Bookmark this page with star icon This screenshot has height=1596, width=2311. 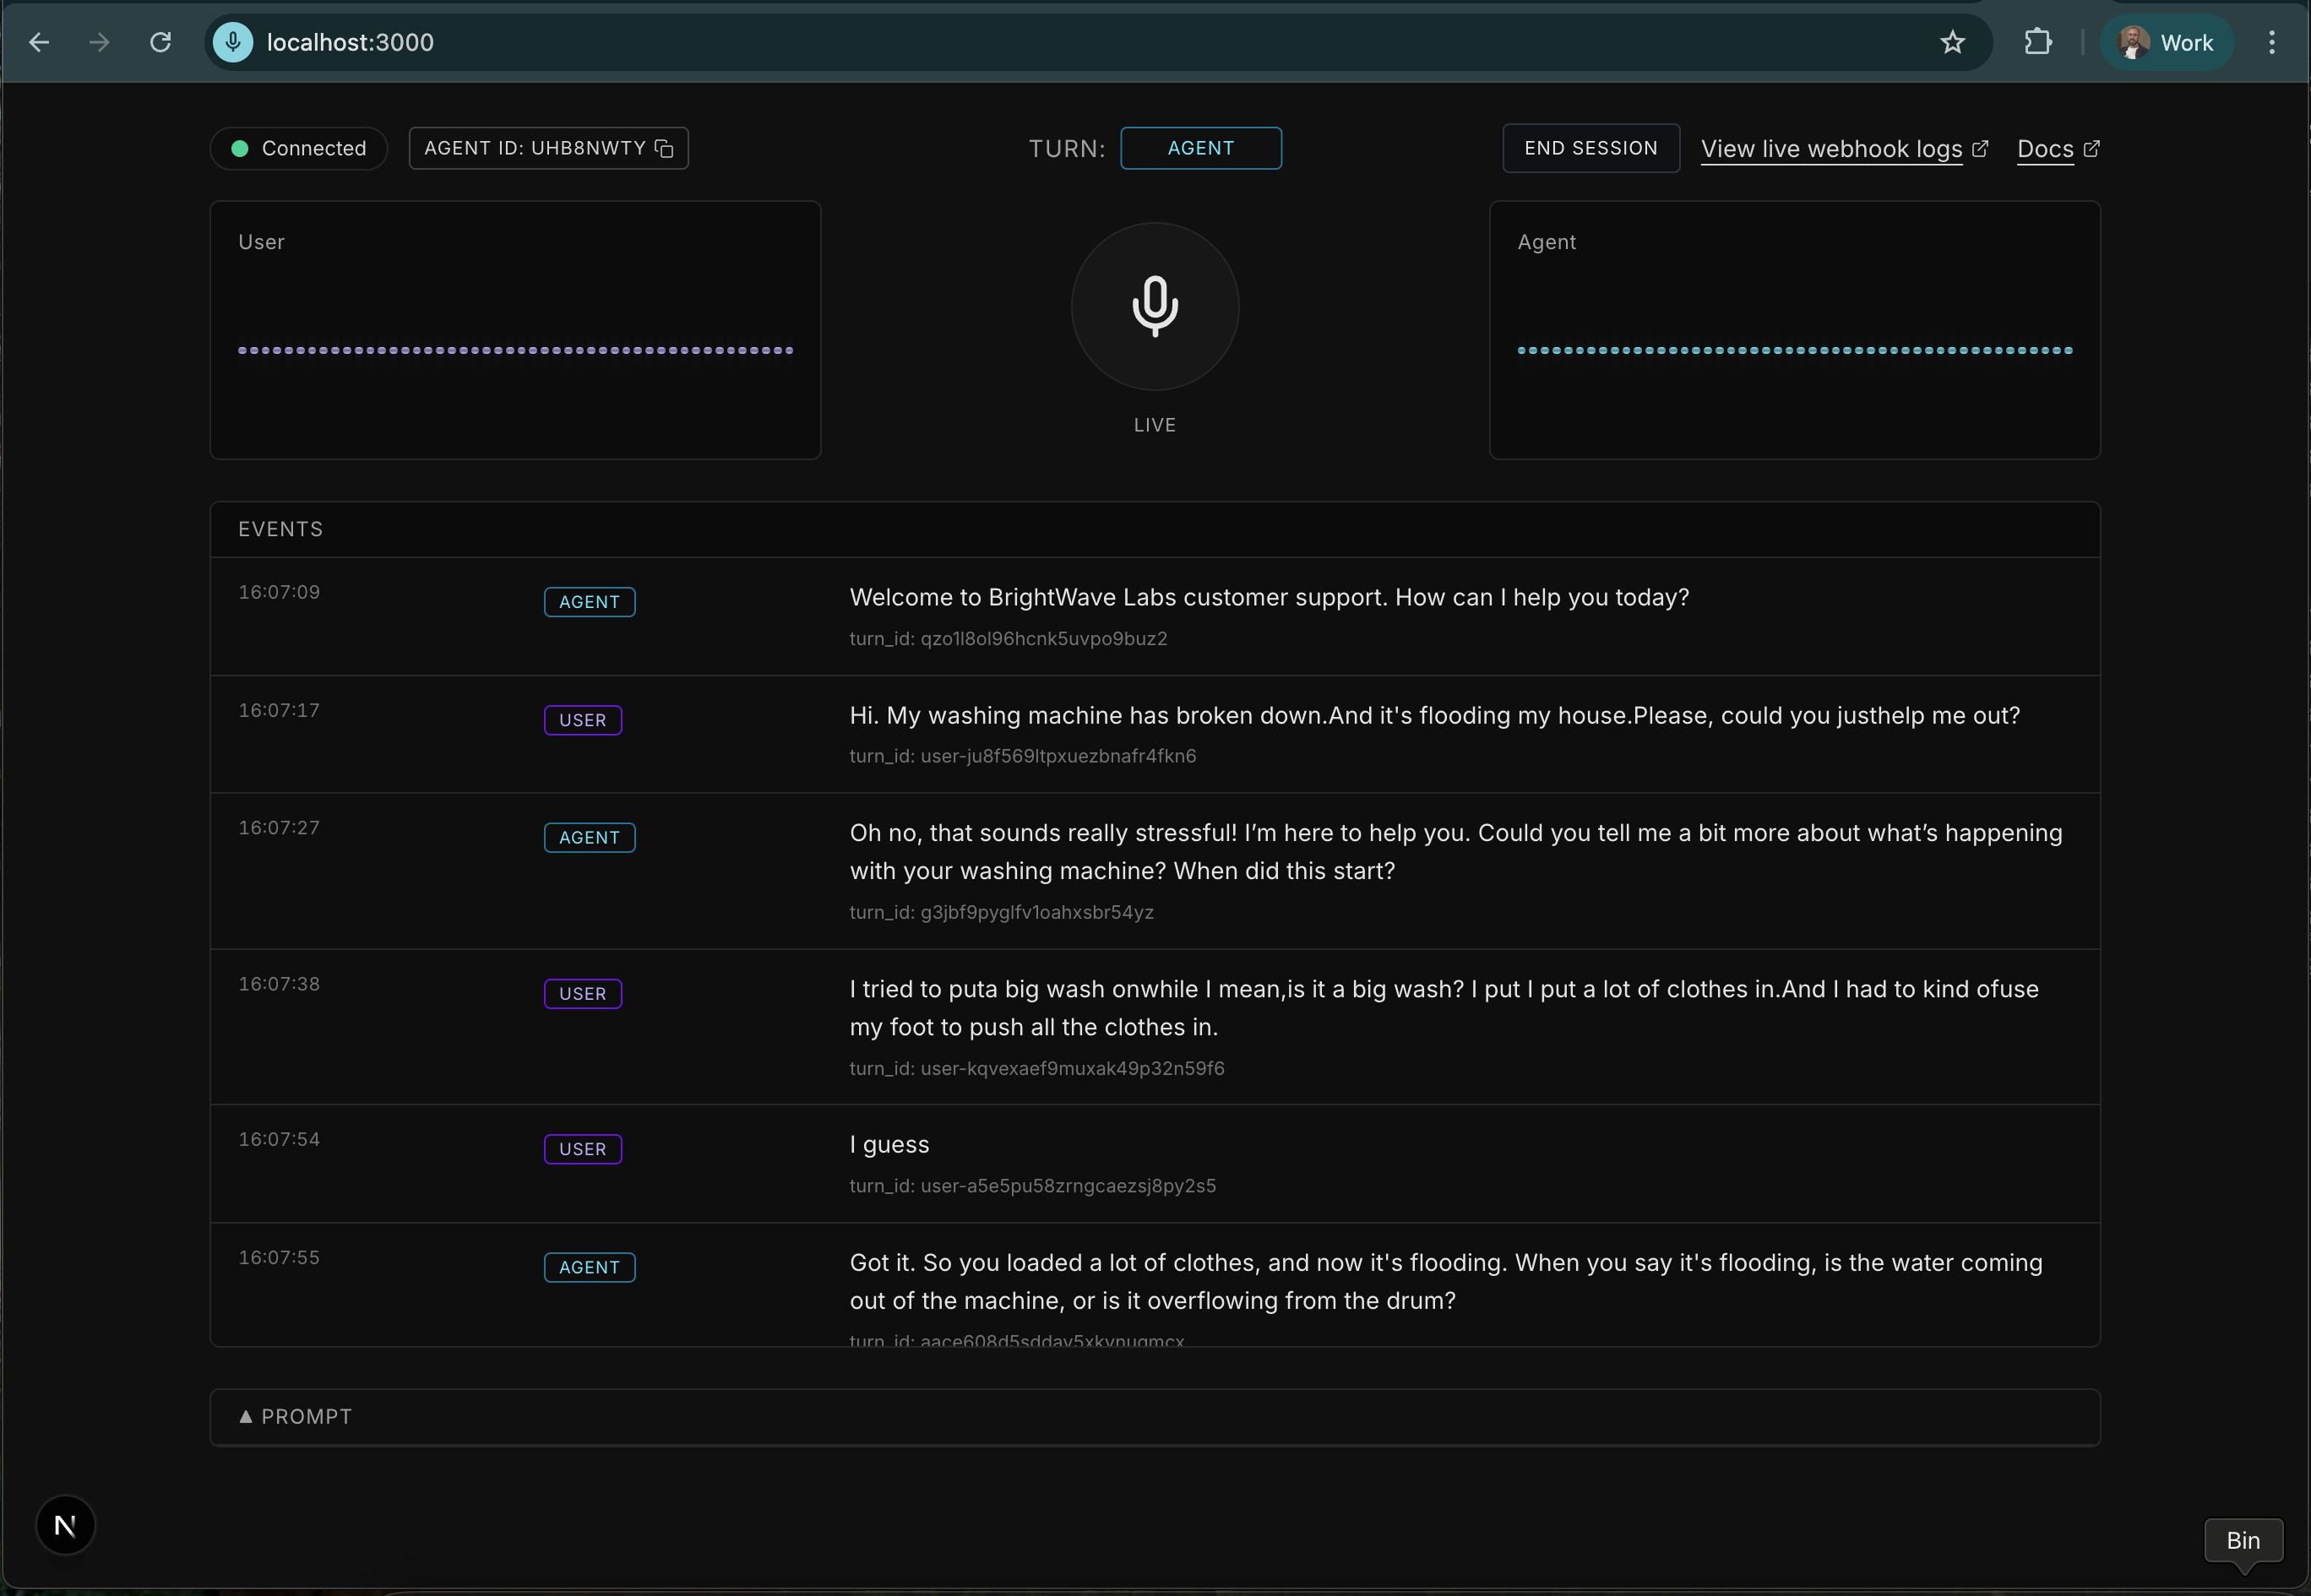1951,42
